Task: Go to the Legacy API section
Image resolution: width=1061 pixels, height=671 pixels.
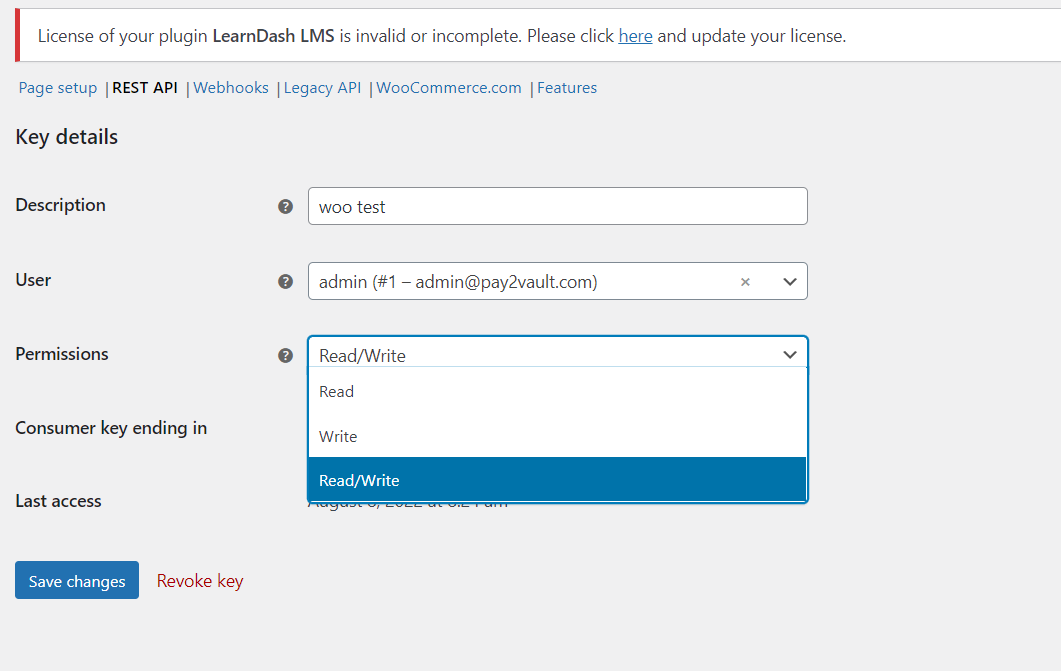Action: (322, 88)
